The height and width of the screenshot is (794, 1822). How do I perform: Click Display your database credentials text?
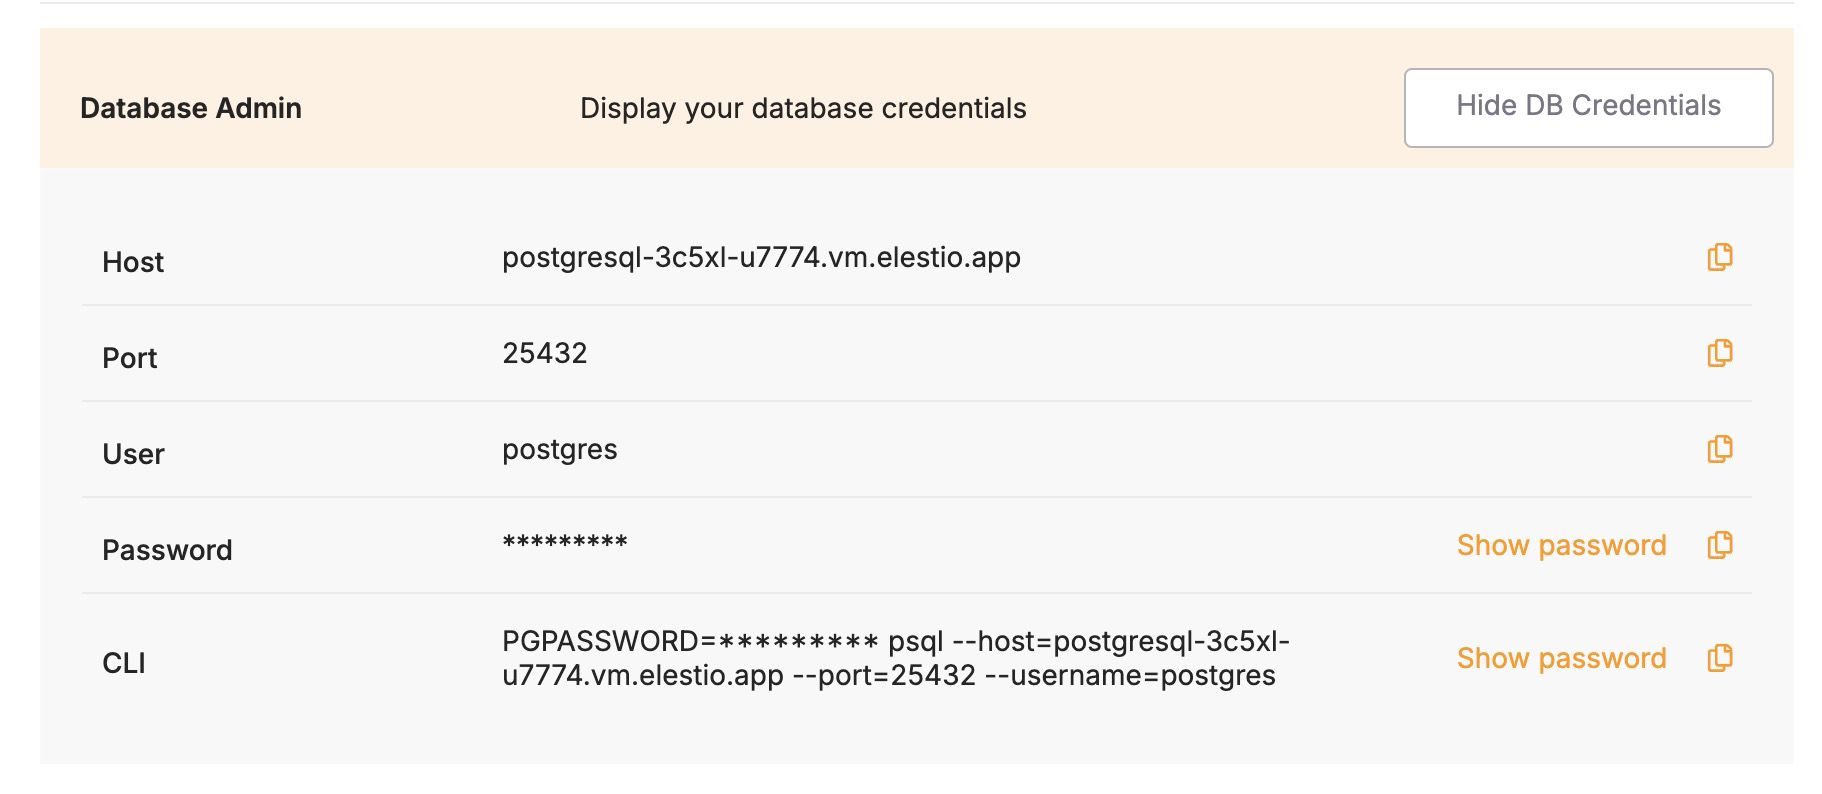(x=803, y=108)
